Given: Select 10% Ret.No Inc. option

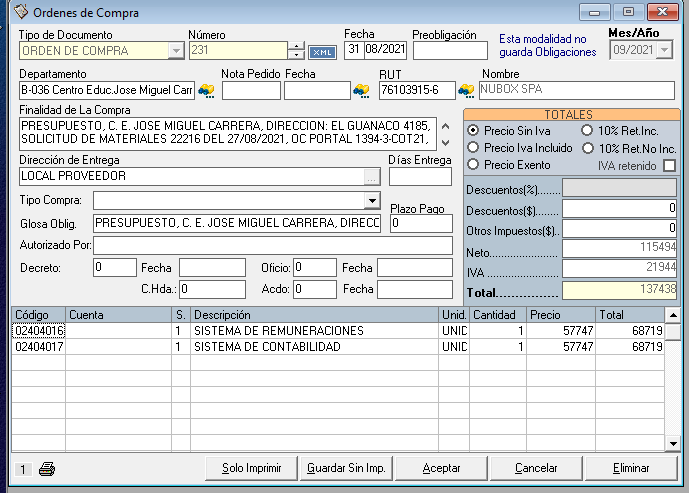Looking at the screenshot, I should [x=588, y=149].
